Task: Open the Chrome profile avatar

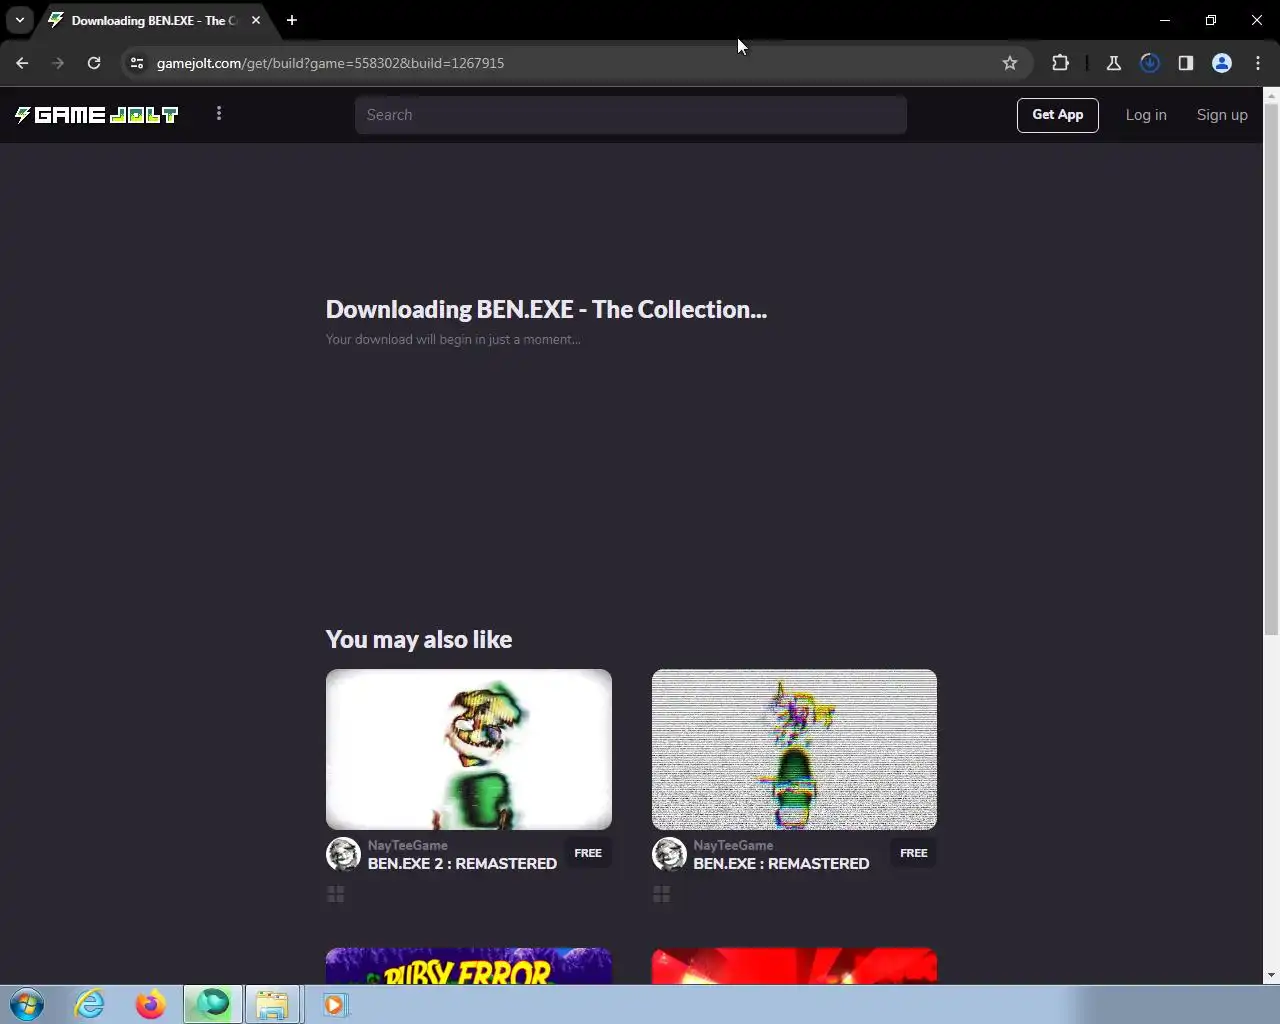Action: pyautogui.click(x=1222, y=63)
